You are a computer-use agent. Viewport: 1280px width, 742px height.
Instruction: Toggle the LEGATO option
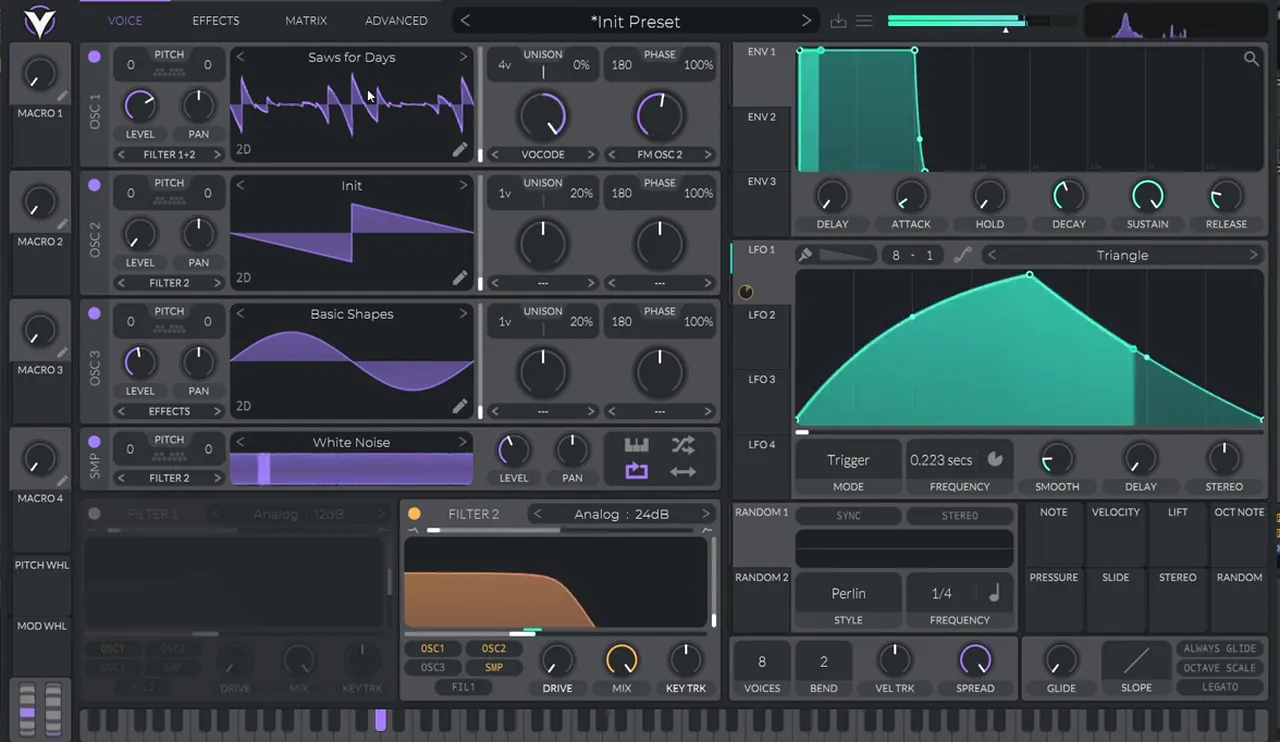click(1220, 687)
